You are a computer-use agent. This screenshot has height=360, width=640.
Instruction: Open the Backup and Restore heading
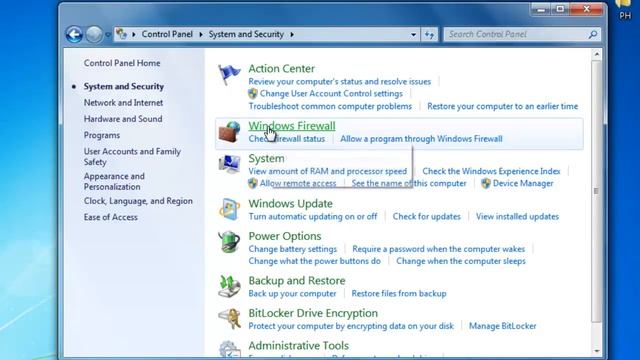[297, 281]
